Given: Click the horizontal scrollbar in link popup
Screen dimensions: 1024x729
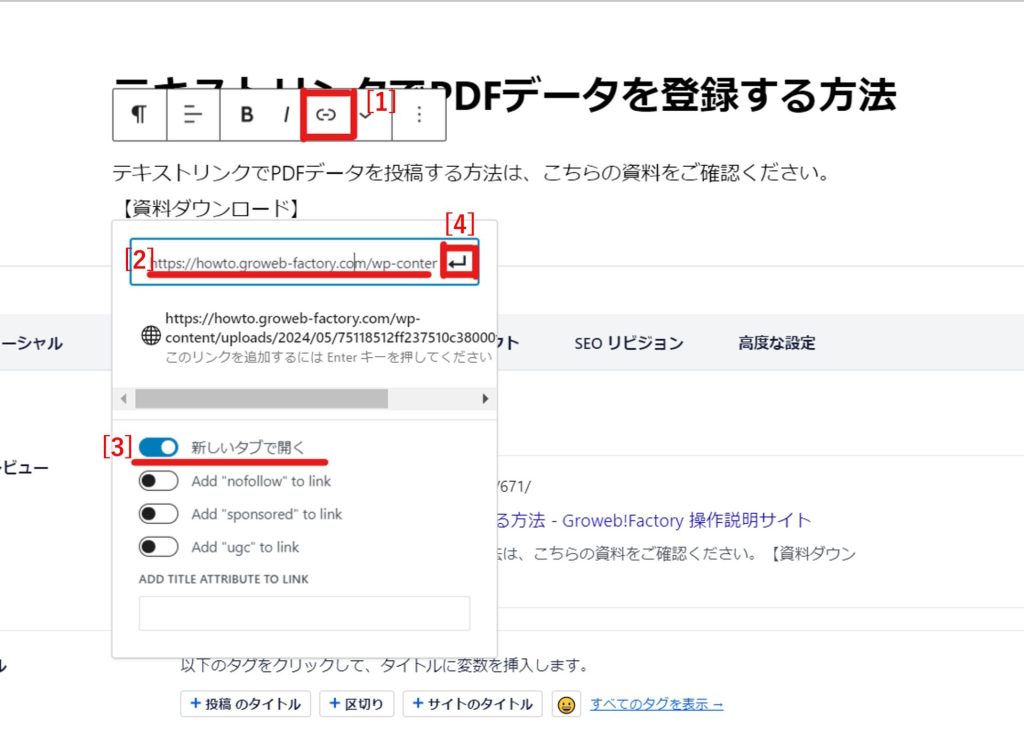Looking at the screenshot, I should [x=261, y=398].
